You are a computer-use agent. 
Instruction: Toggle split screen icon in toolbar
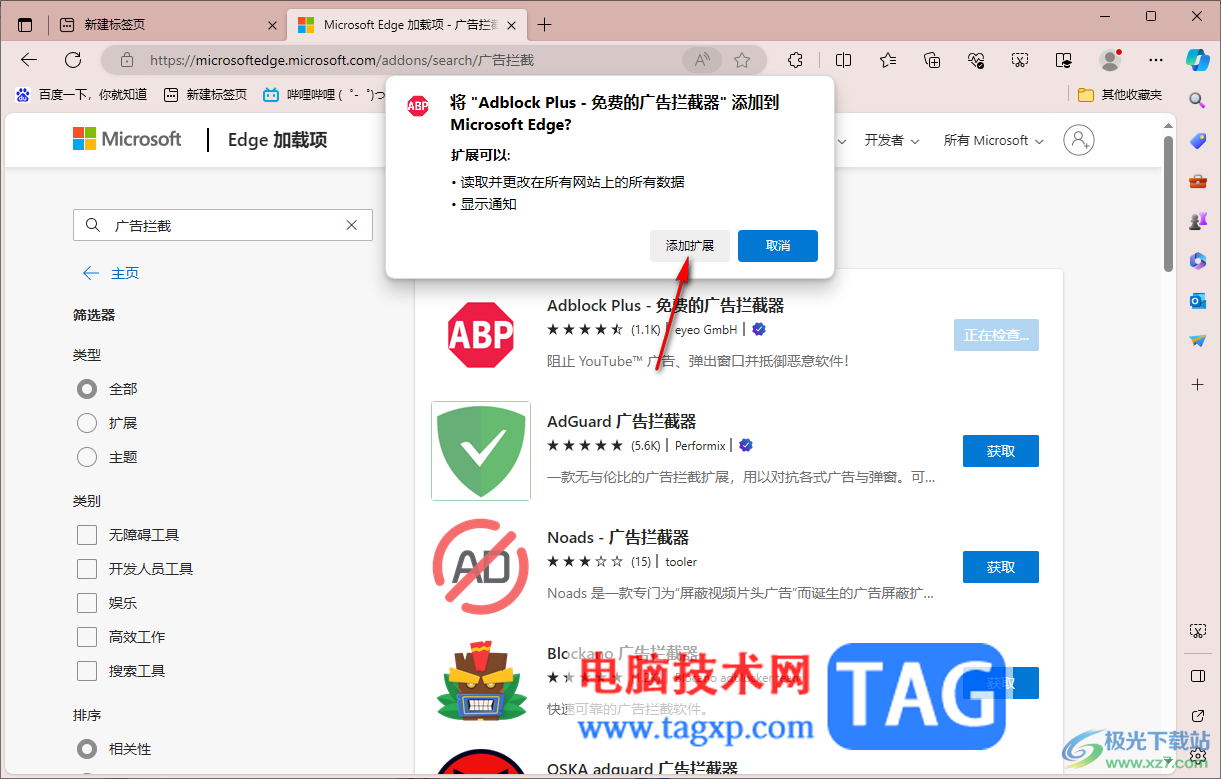843,60
